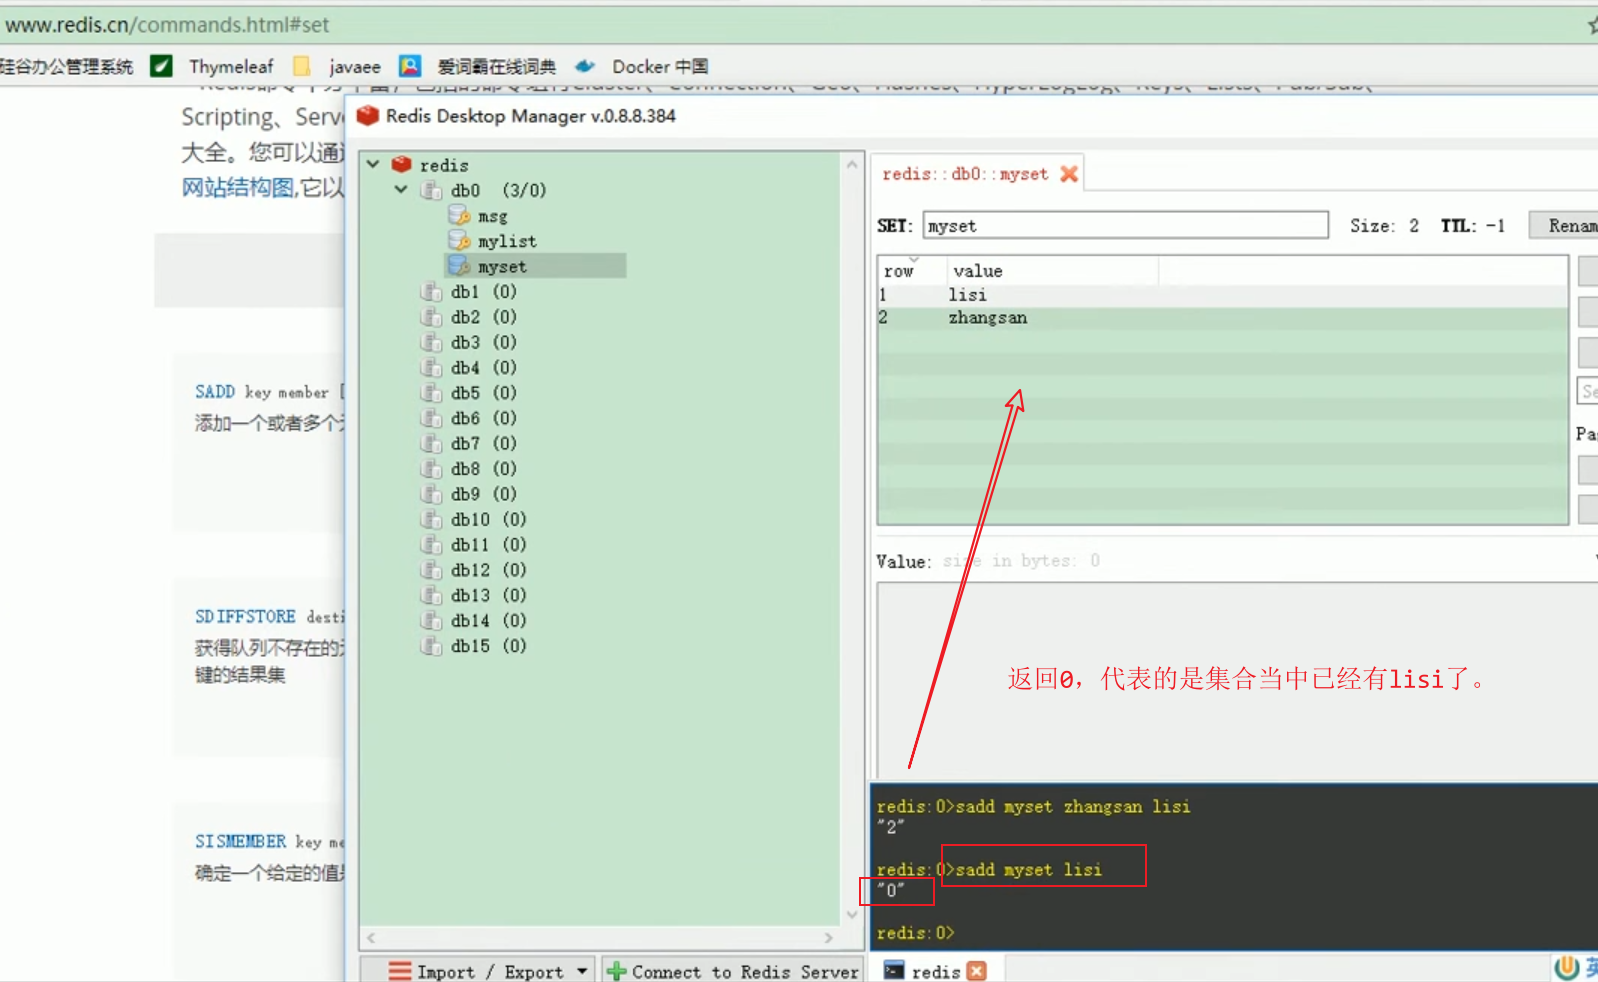Open the SDIFFSTORE command link on webpage
Viewport: 1598px width, 982px height.
click(245, 617)
